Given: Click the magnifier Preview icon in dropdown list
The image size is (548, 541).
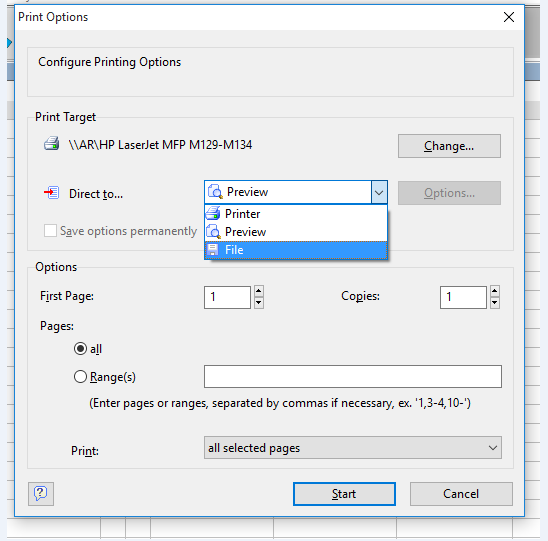Looking at the screenshot, I should (213, 231).
